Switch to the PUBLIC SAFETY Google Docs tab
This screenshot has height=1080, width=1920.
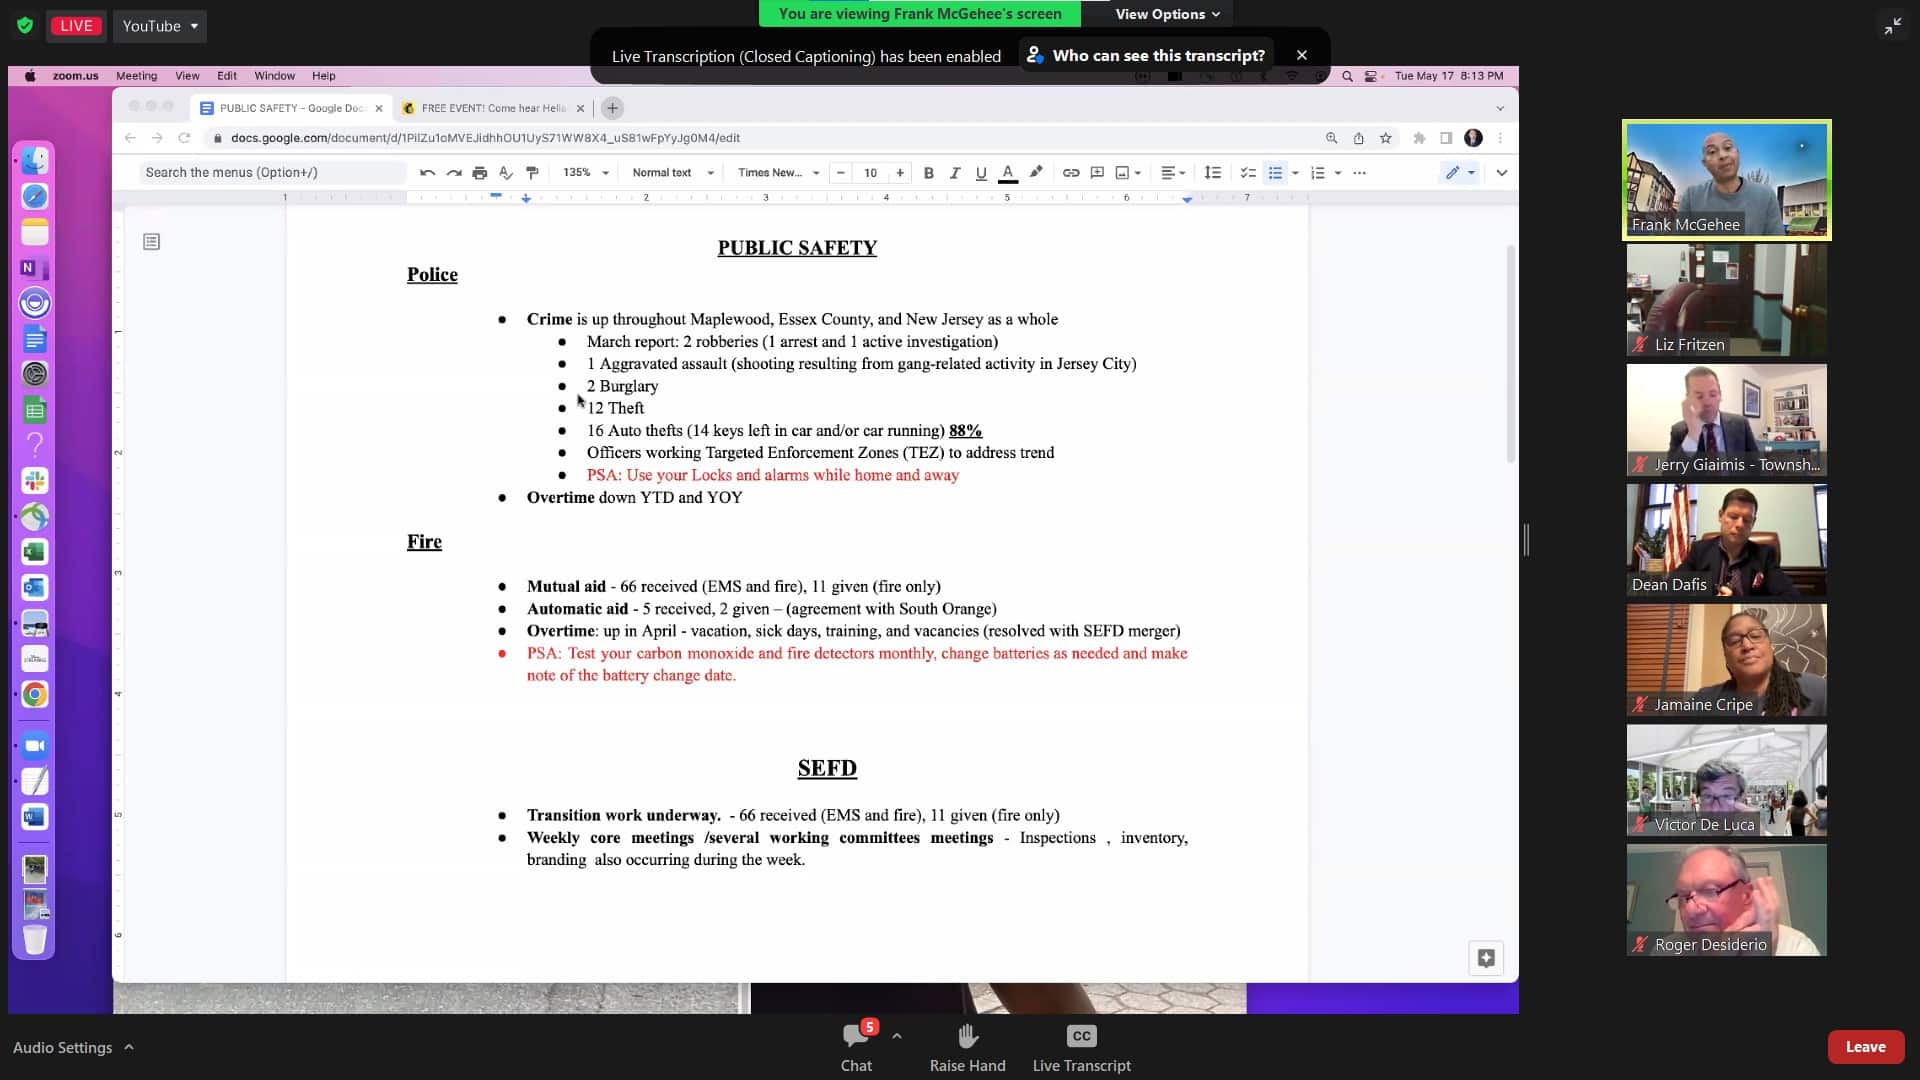coord(291,108)
